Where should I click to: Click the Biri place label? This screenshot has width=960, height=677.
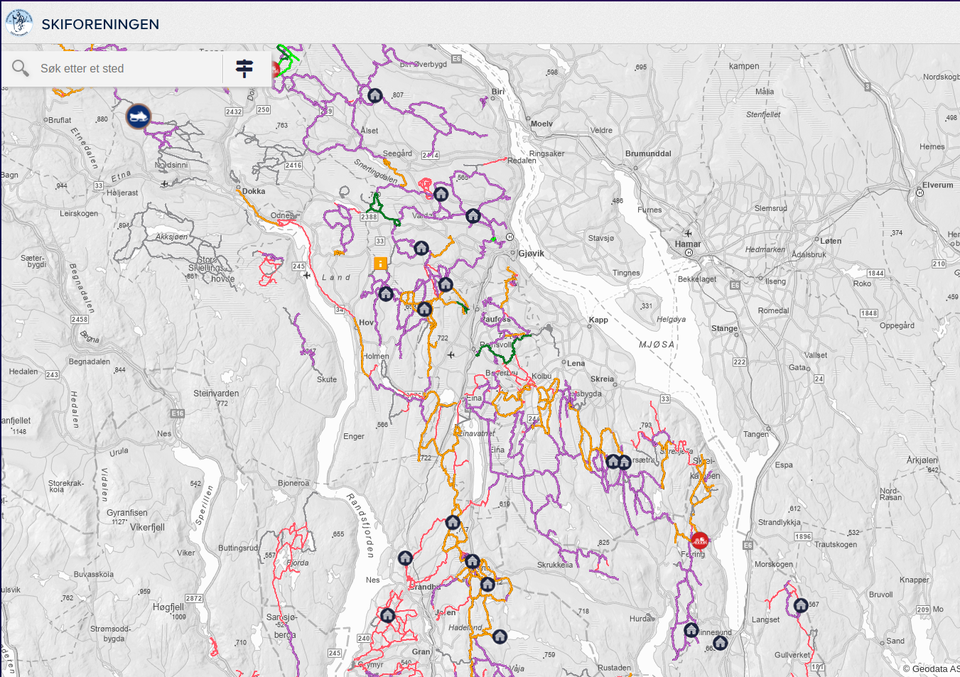click(x=498, y=92)
